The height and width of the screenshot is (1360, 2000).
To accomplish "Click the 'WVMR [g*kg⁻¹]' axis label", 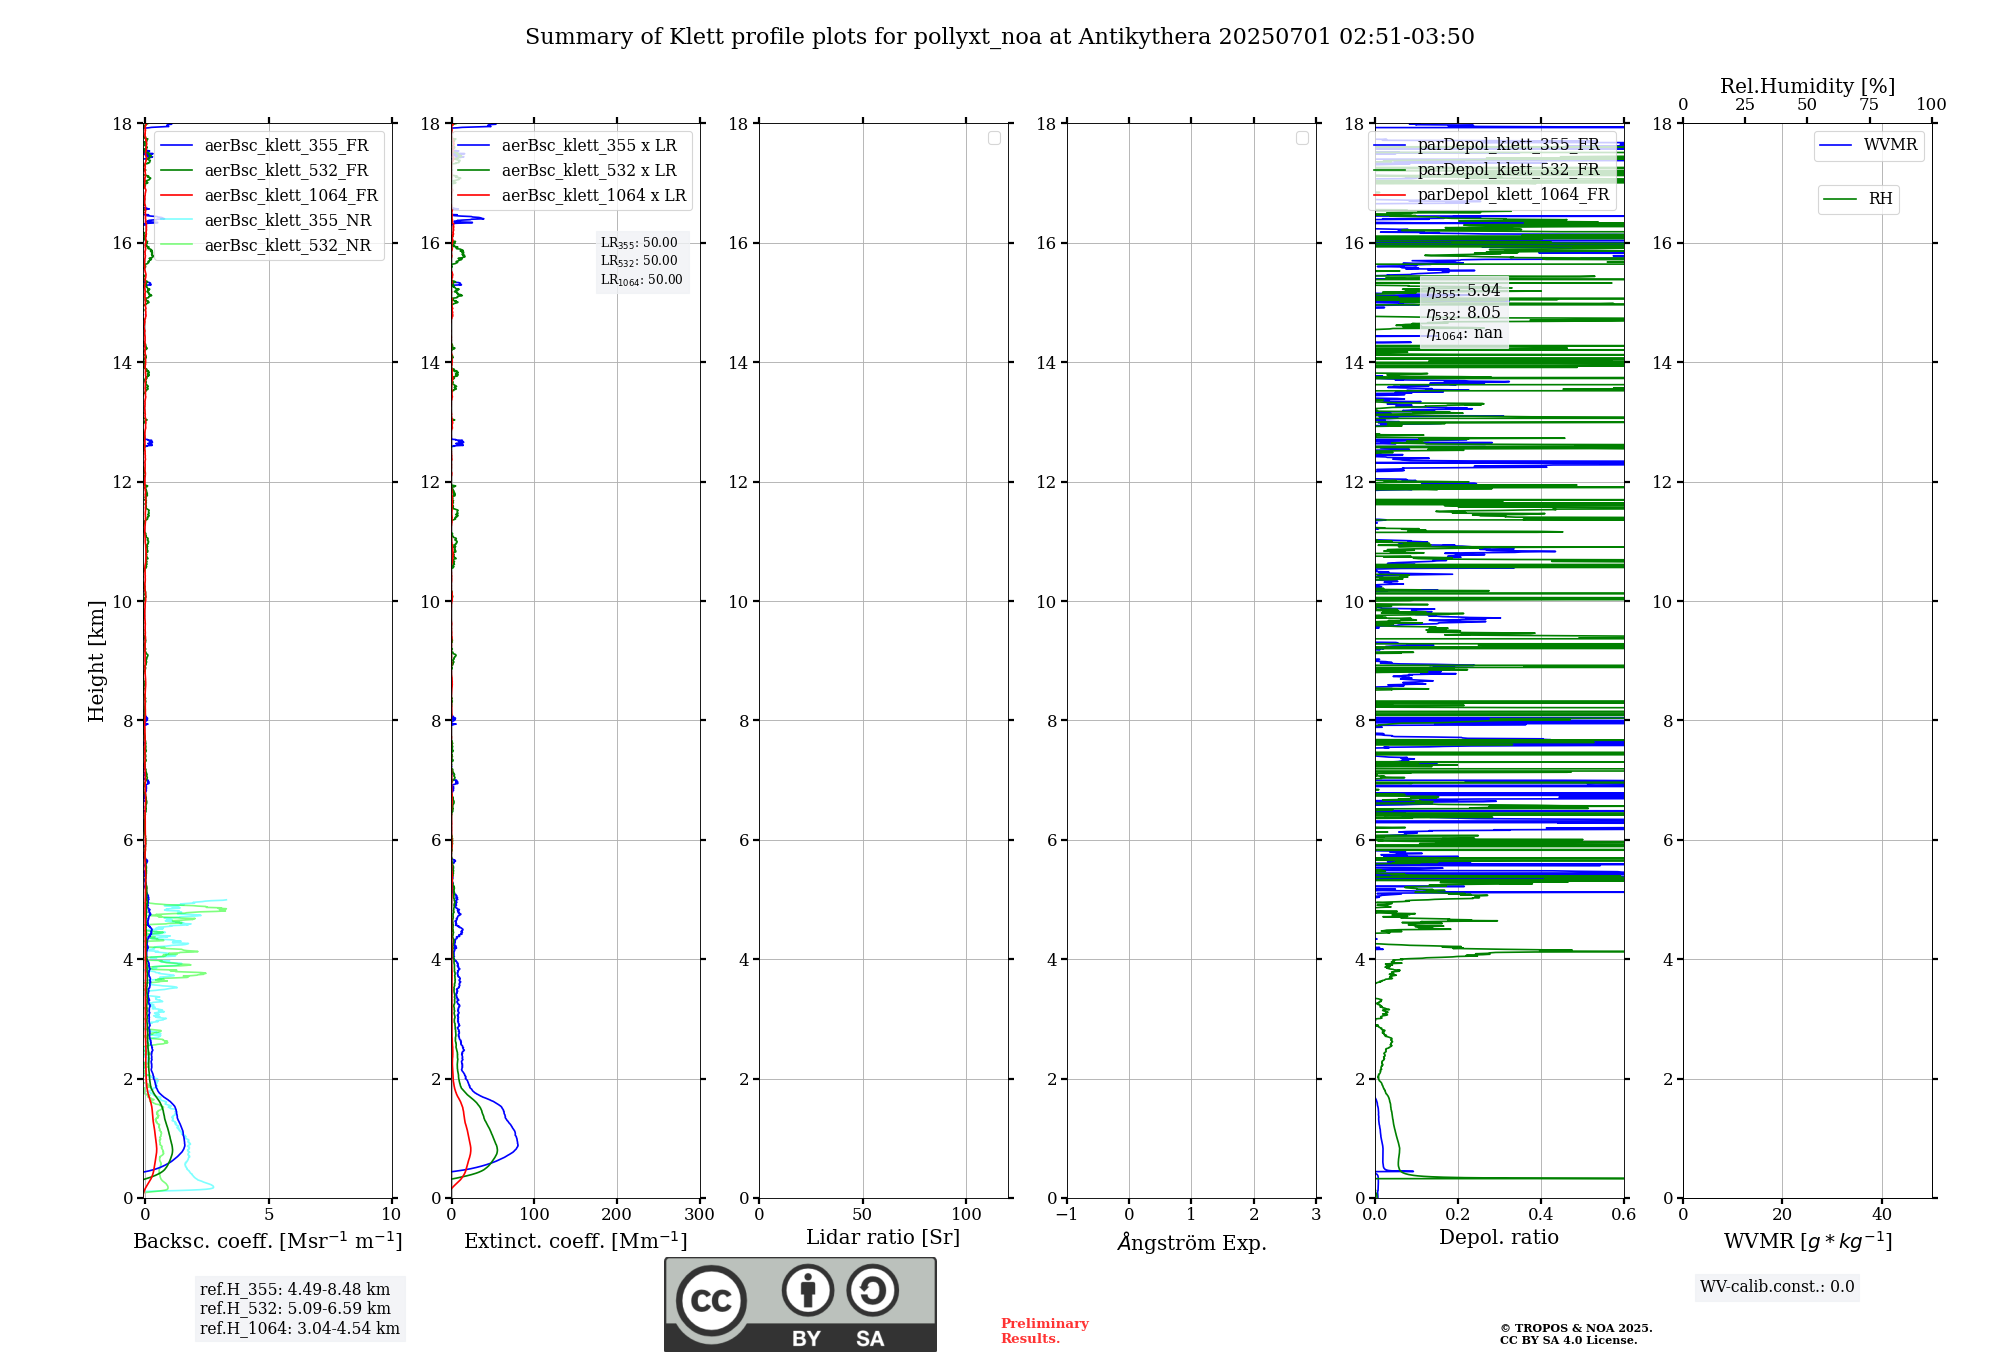I will click(x=1808, y=1241).
